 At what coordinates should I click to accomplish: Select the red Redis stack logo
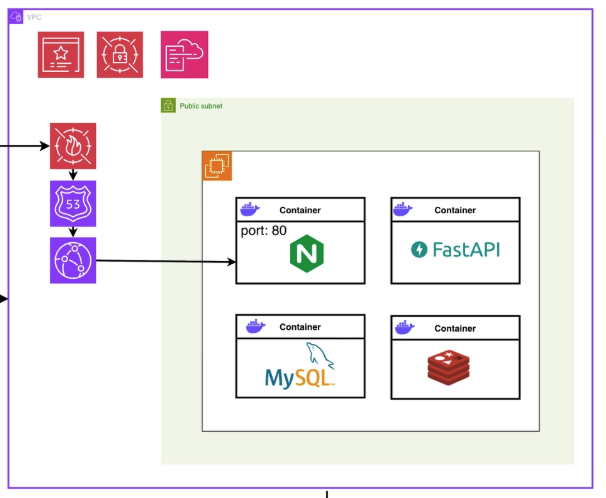click(448, 367)
